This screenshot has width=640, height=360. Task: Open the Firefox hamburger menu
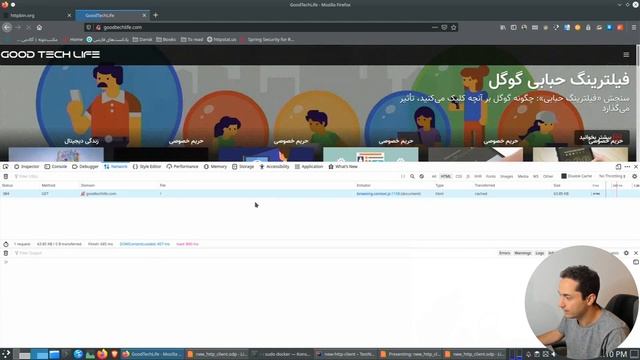click(634, 27)
